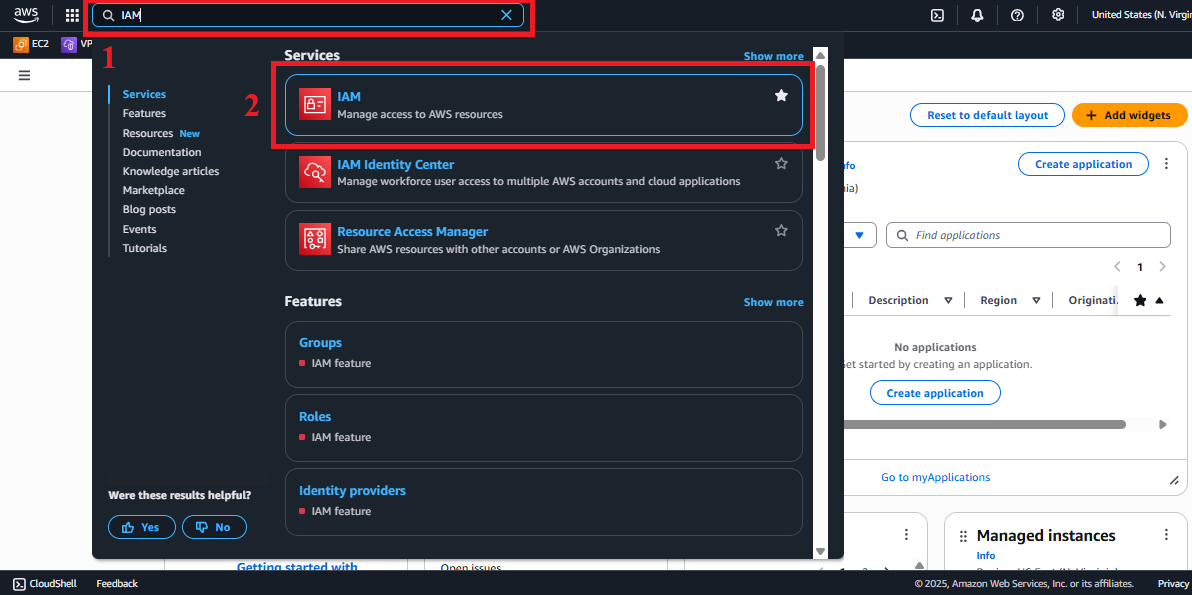Show more Services results

pos(773,56)
